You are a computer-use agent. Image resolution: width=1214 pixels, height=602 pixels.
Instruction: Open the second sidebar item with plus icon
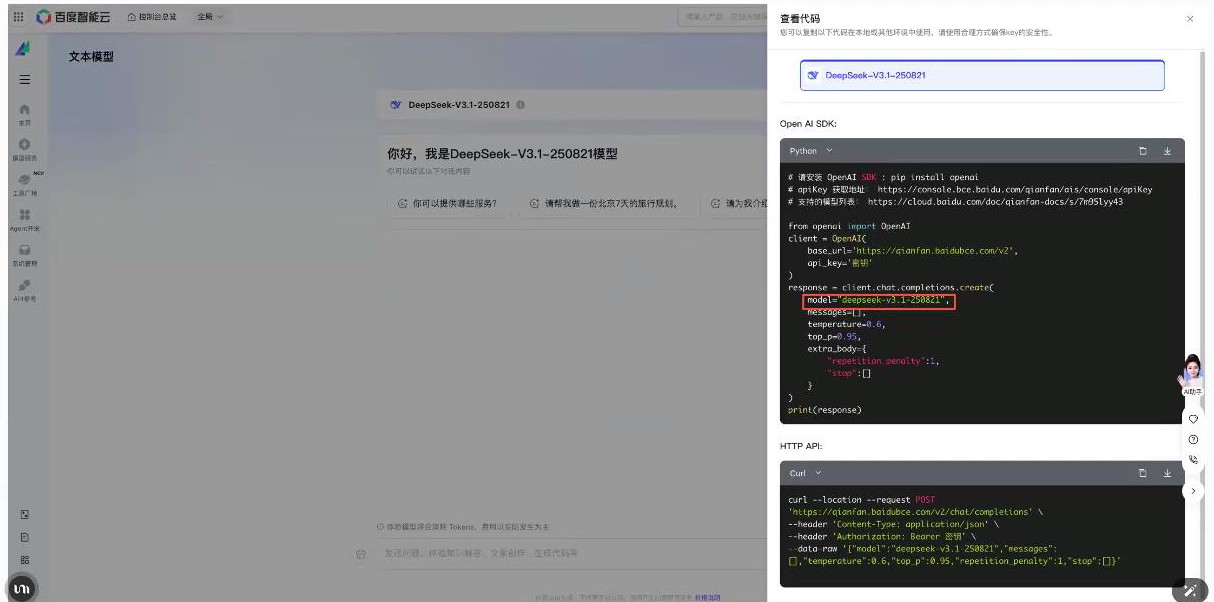click(x=25, y=150)
